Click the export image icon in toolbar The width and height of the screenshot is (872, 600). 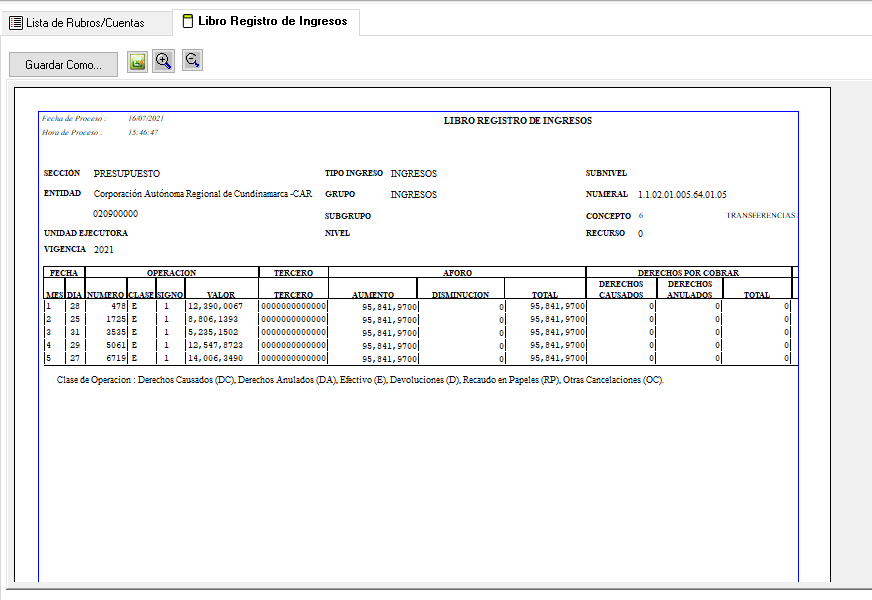(x=137, y=62)
